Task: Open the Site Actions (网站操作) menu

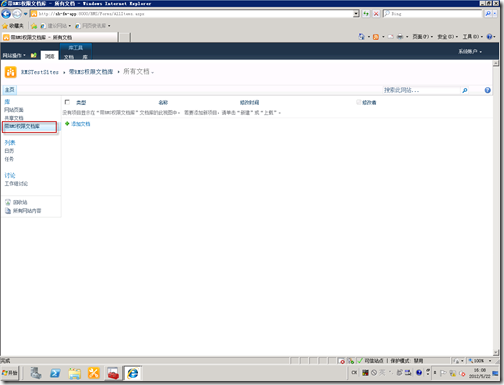Action: point(14,55)
